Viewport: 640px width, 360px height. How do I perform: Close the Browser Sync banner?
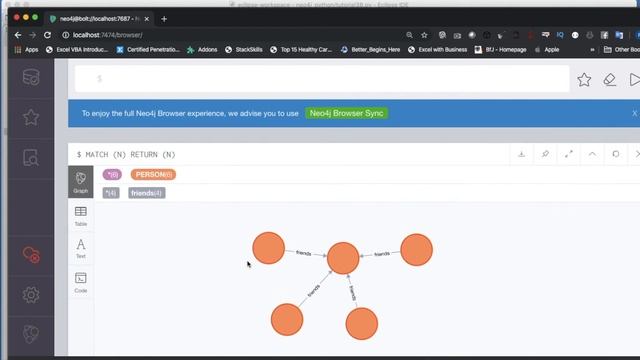(635, 113)
